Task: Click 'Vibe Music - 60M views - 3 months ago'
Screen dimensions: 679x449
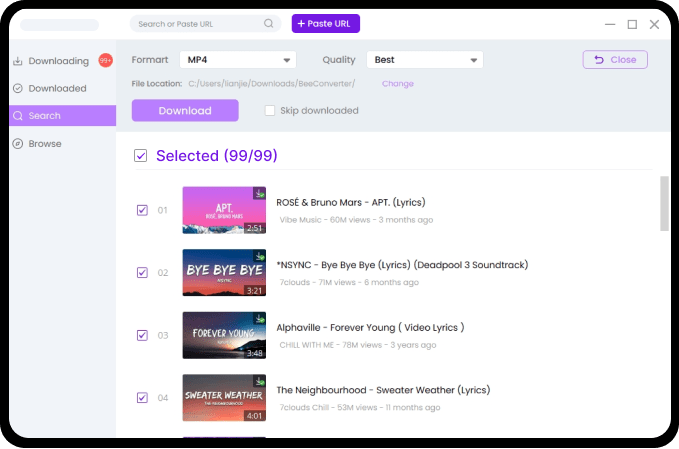Action: click(356, 220)
